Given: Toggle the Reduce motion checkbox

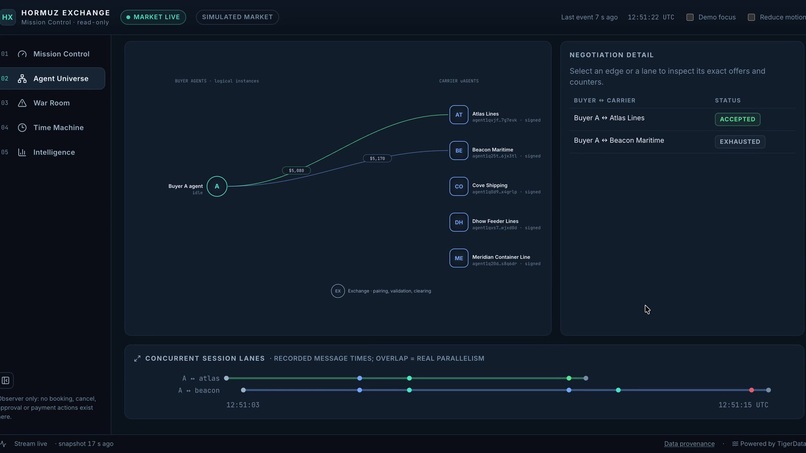Looking at the screenshot, I should (x=751, y=17).
